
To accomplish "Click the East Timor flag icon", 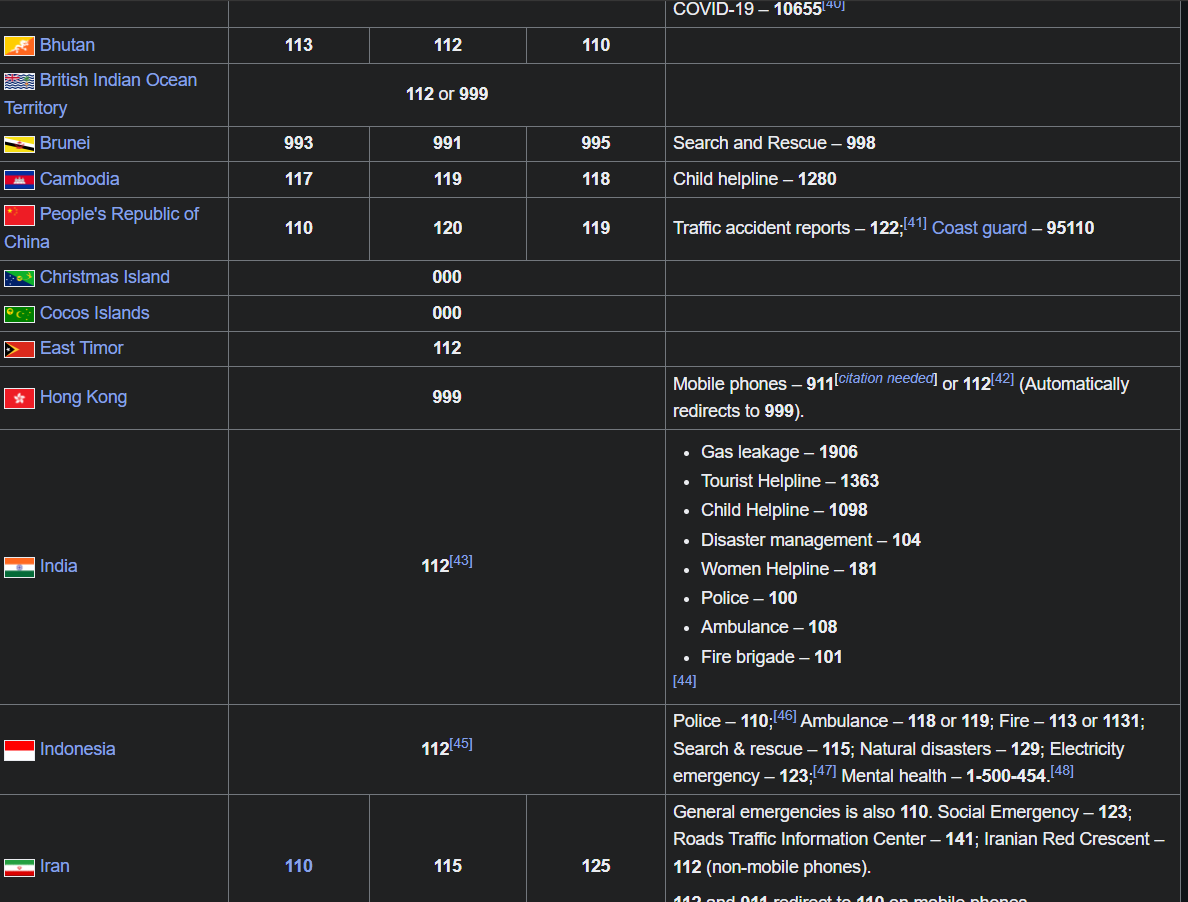I will click(x=19, y=349).
